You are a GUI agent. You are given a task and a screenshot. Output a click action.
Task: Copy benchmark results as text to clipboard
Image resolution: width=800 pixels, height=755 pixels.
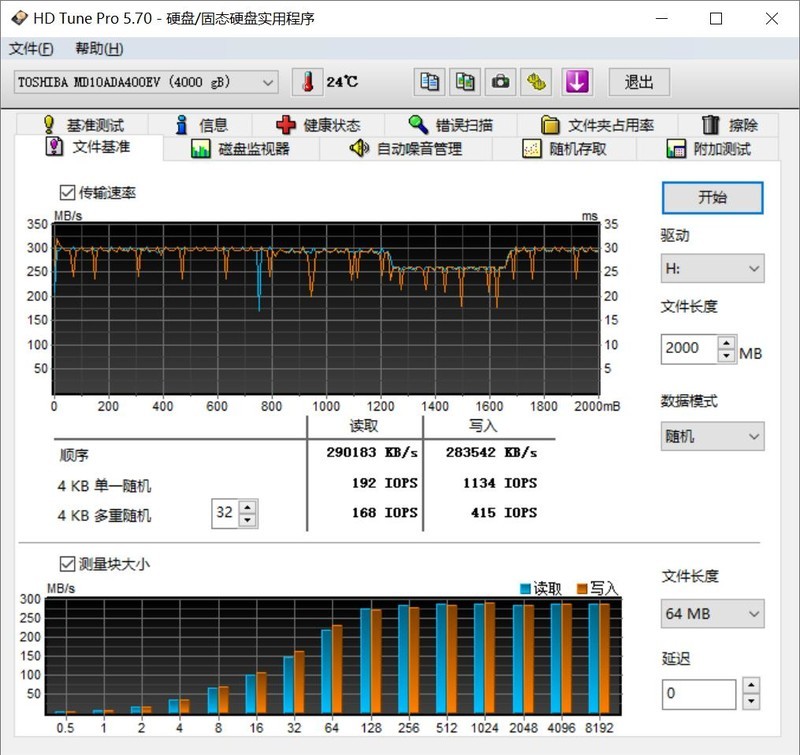(x=428, y=82)
